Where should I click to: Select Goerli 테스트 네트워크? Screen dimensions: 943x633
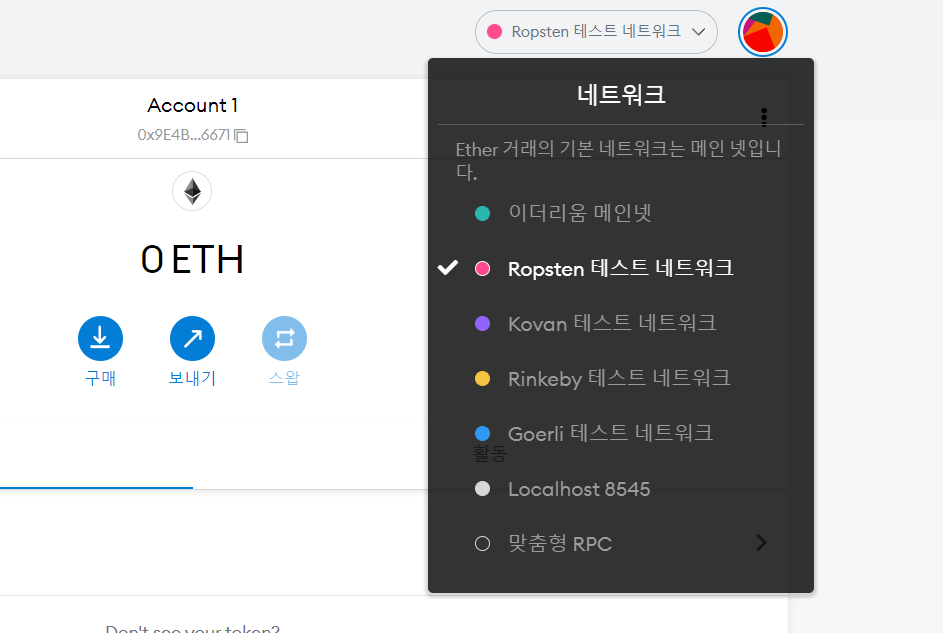[621, 433]
